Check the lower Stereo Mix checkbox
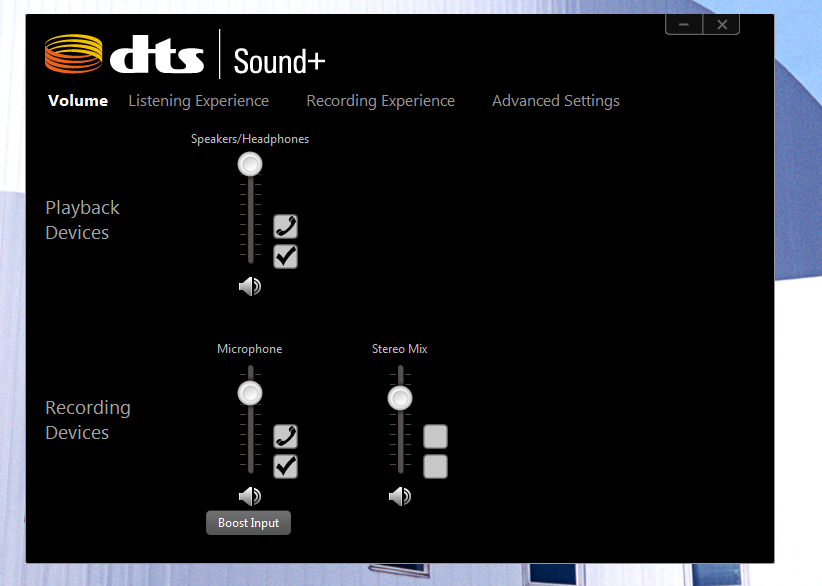Screen dimensions: 822x586 point(435,466)
